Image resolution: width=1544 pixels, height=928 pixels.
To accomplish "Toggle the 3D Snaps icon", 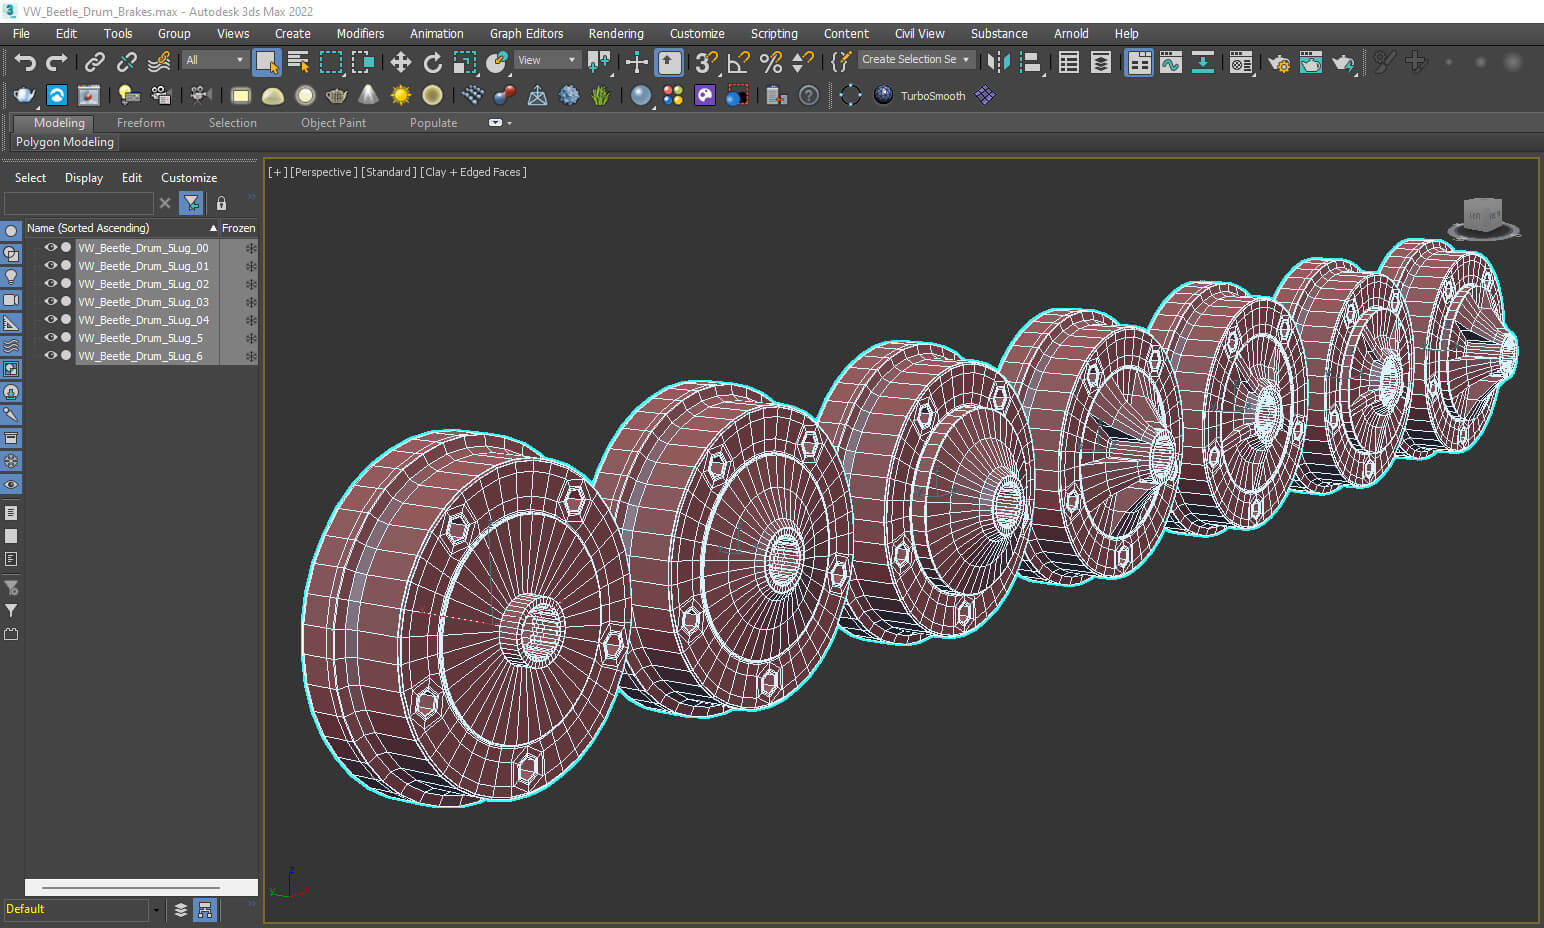I will (x=706, y=62).
